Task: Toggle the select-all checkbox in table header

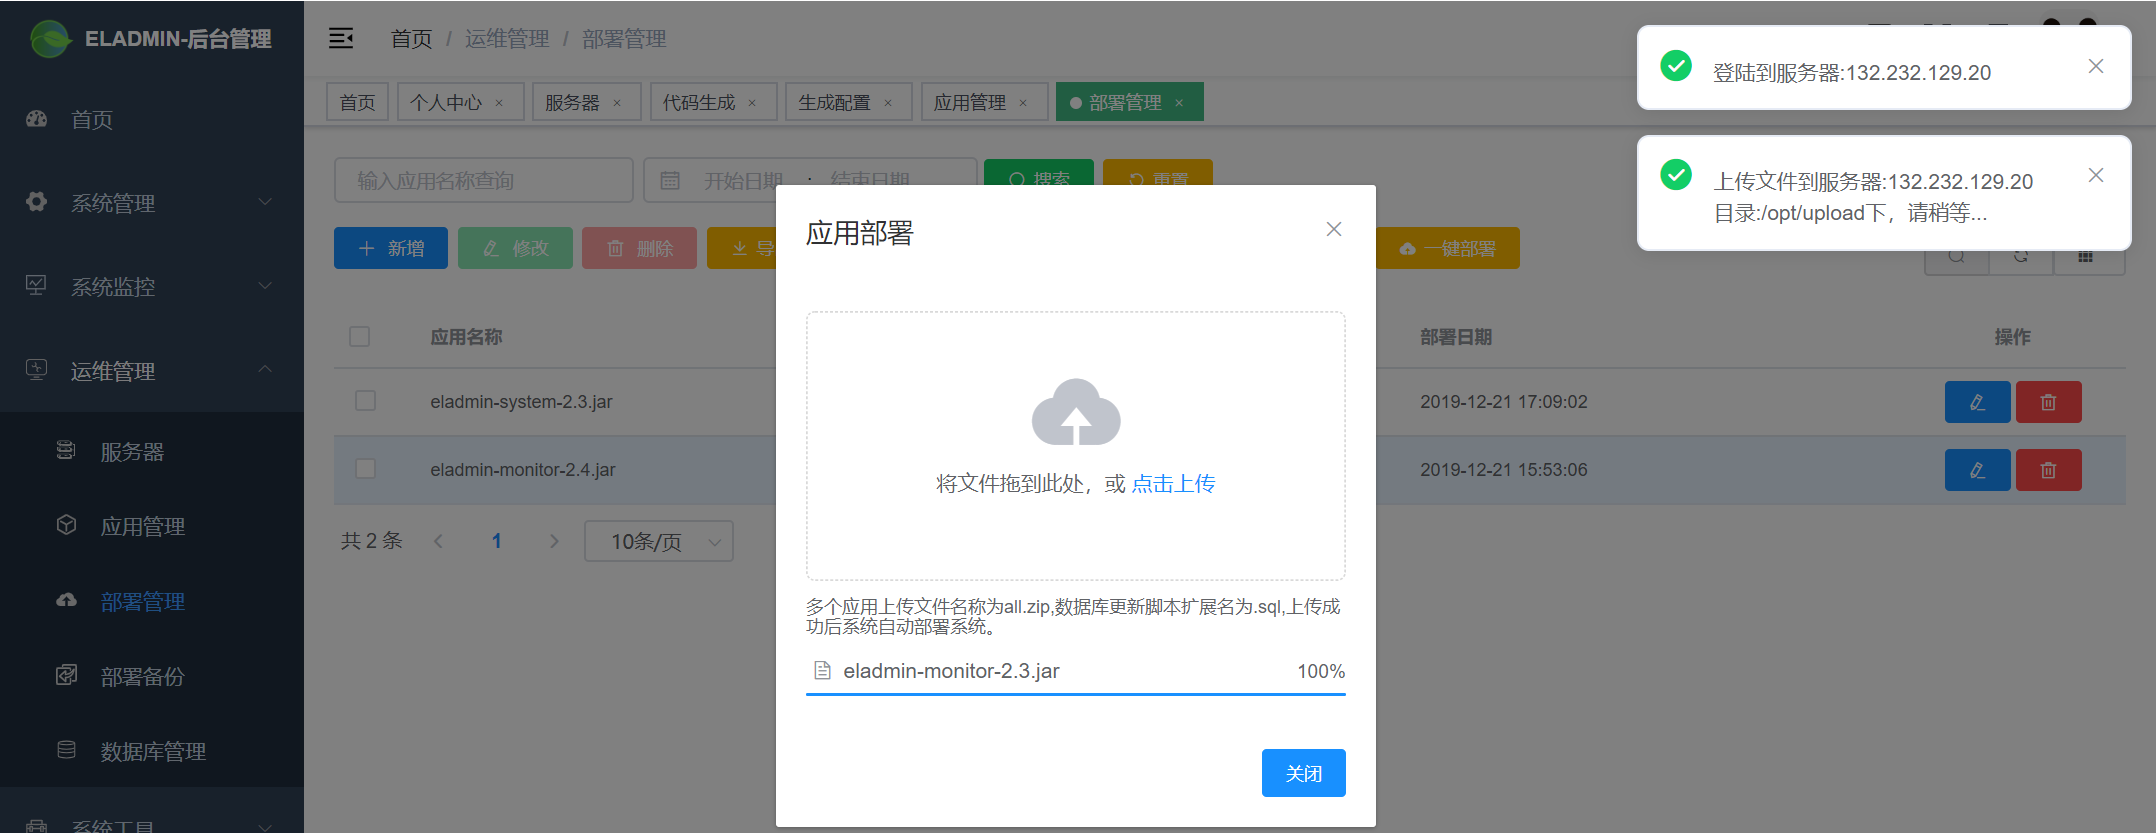Action: [360, 336]
